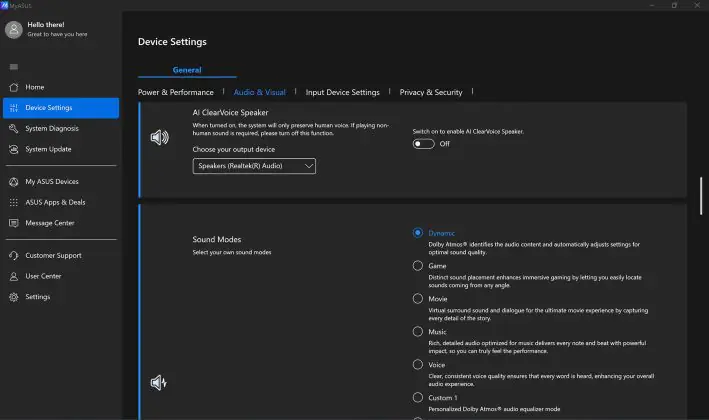Collapse the sidebar hamburger menu
Viewport: 709px width, 420px height.
[14, 67]
